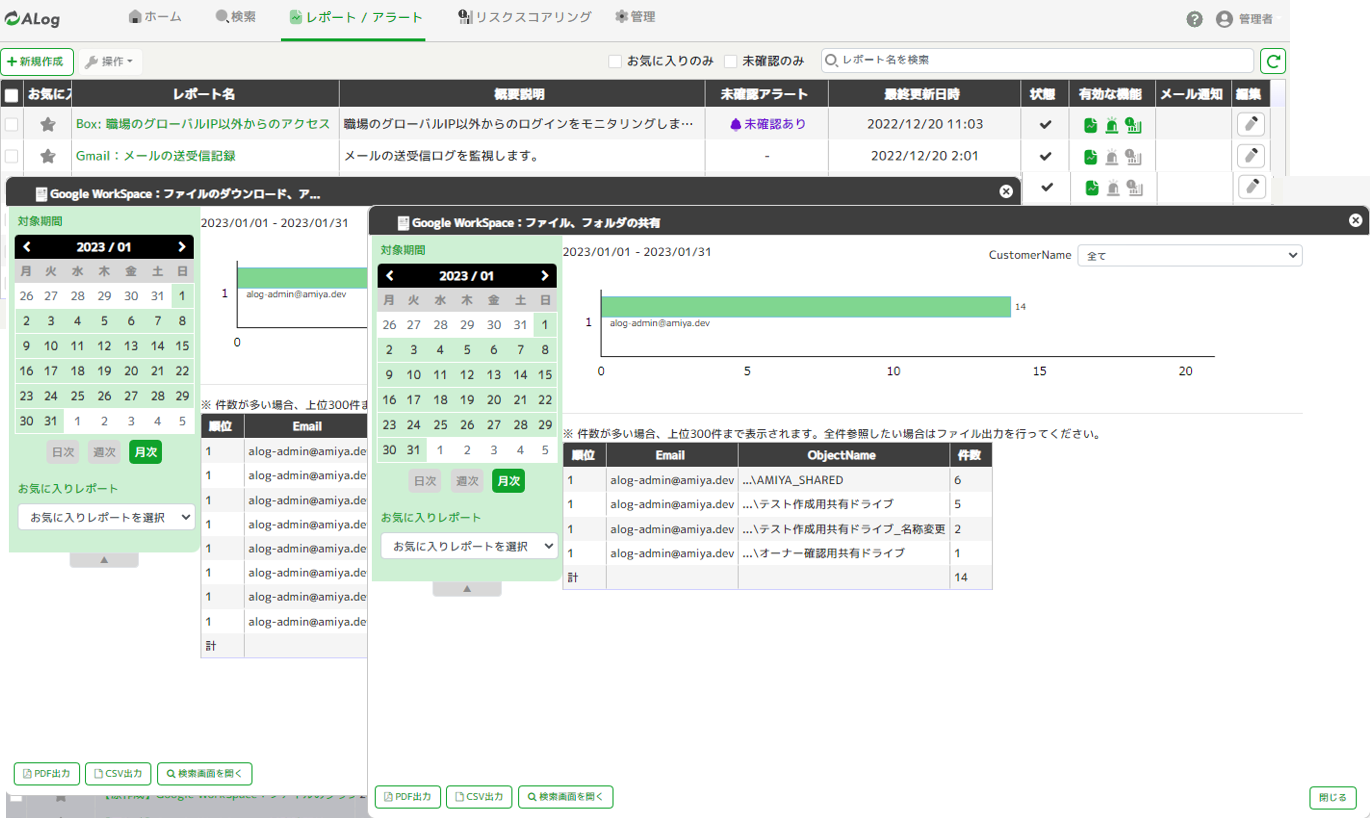This screenshot has width=1370, height=818.
Task: Click the 未確認あり alert link
Action: (x=767, y=124)
